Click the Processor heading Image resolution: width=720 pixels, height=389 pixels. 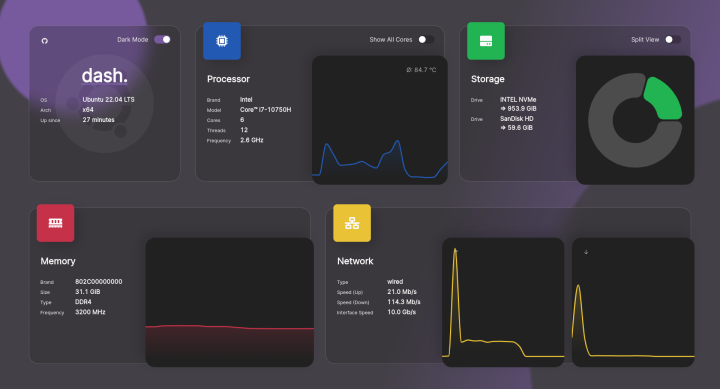pos(228,79)
